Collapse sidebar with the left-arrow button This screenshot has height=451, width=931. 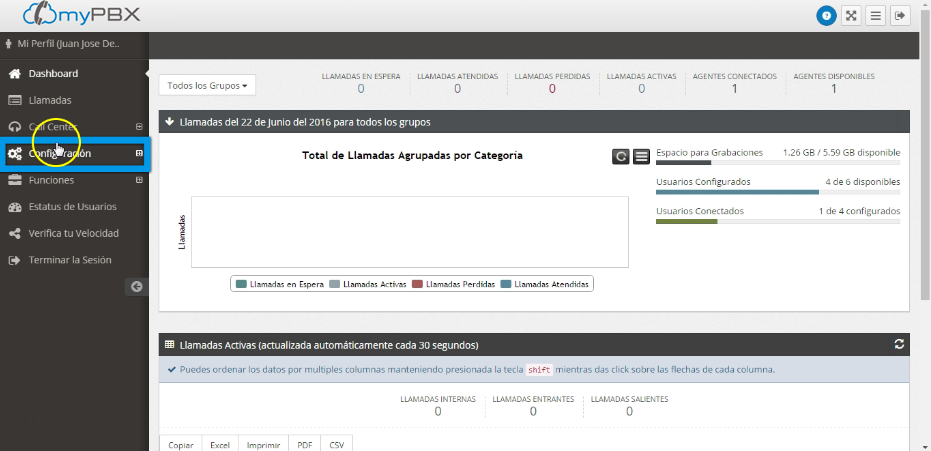(x=137, y=286)
